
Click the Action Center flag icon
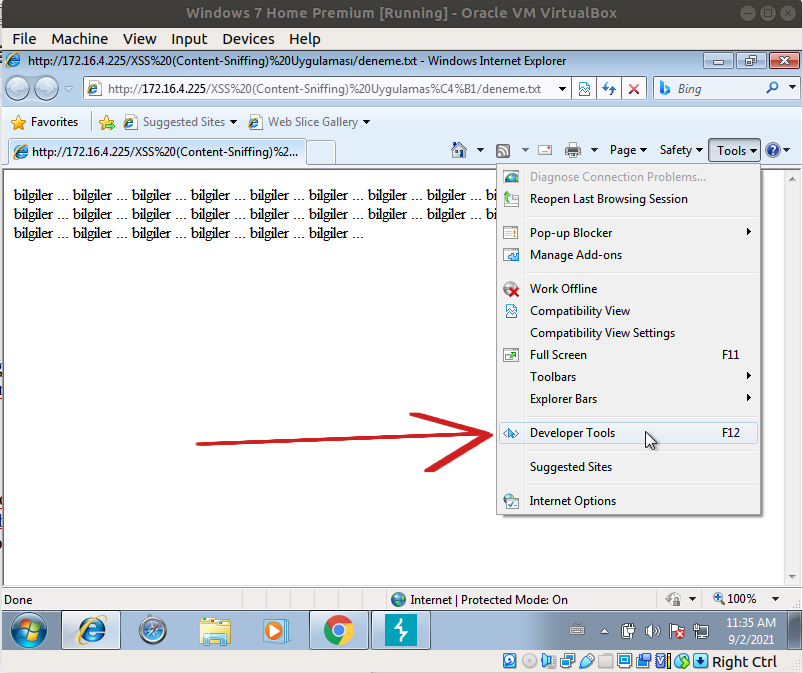677,631
